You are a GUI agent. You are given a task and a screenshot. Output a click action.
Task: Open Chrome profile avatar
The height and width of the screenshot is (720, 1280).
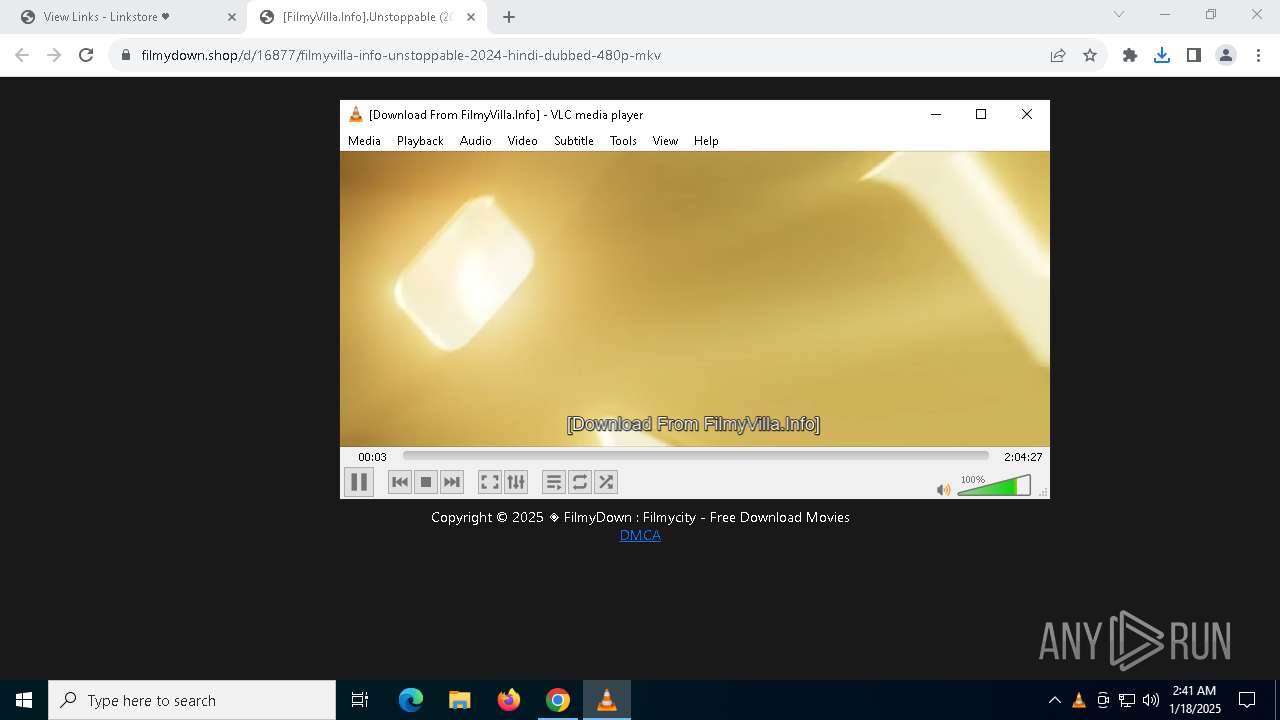[1226, 55]
